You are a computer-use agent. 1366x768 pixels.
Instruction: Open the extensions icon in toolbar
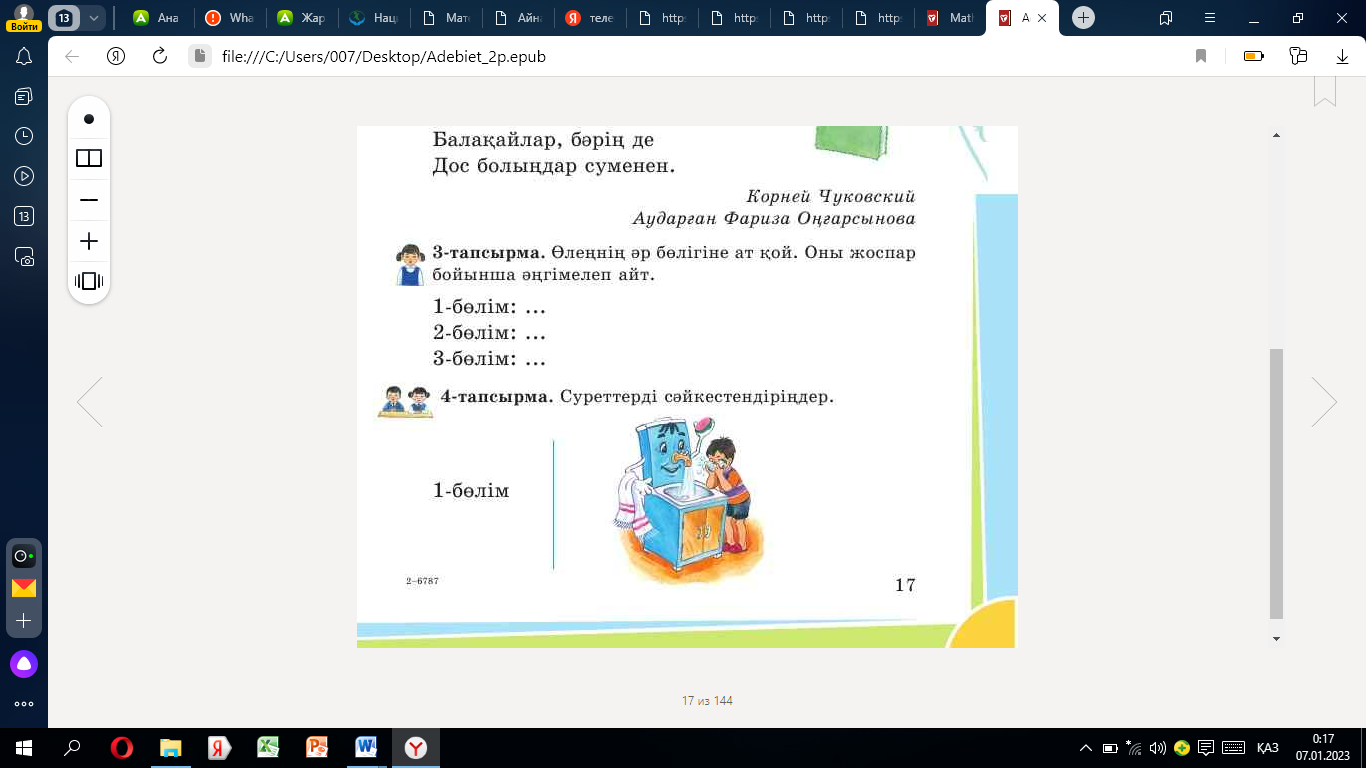(x=1299, y=56)
